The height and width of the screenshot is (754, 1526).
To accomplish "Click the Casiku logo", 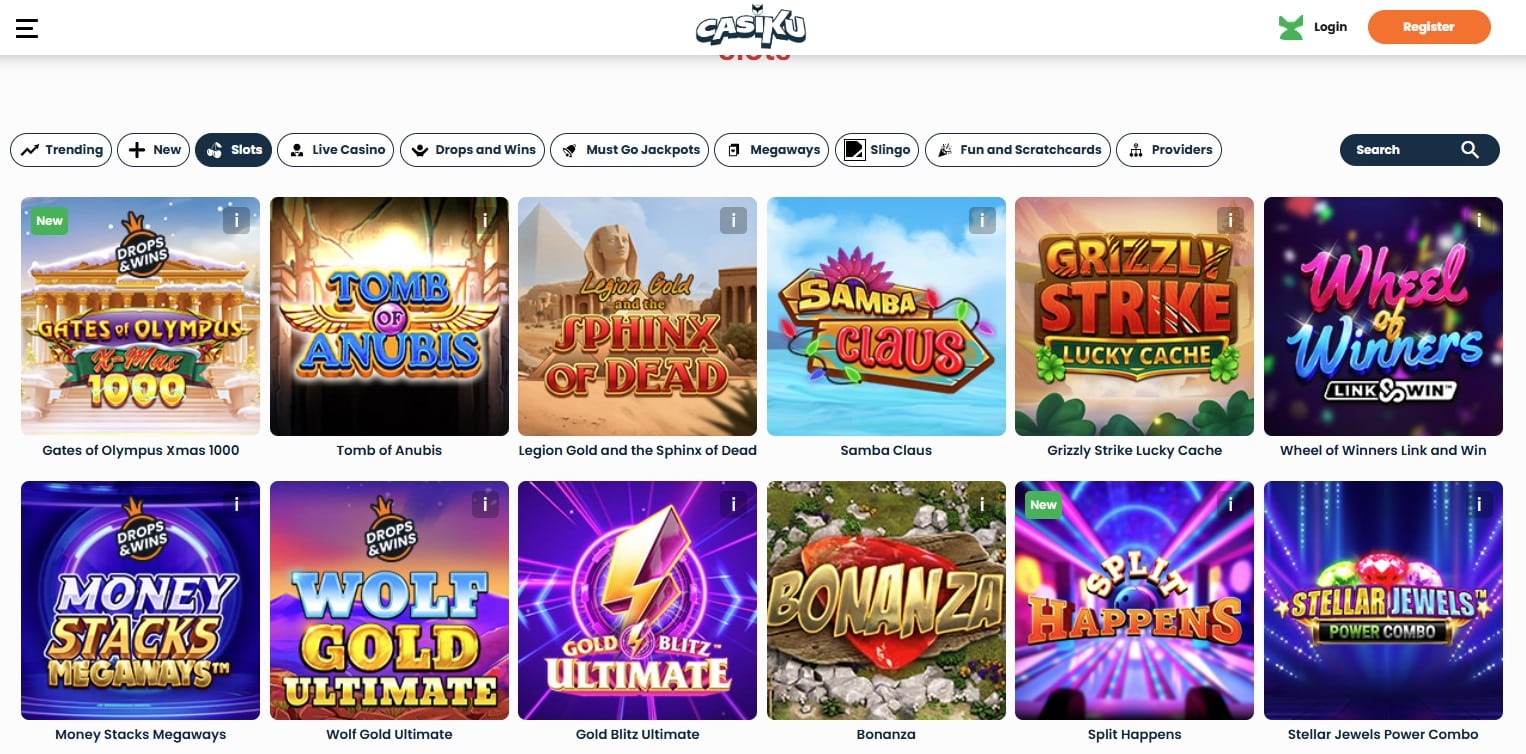I will click(x=750, y=27).
